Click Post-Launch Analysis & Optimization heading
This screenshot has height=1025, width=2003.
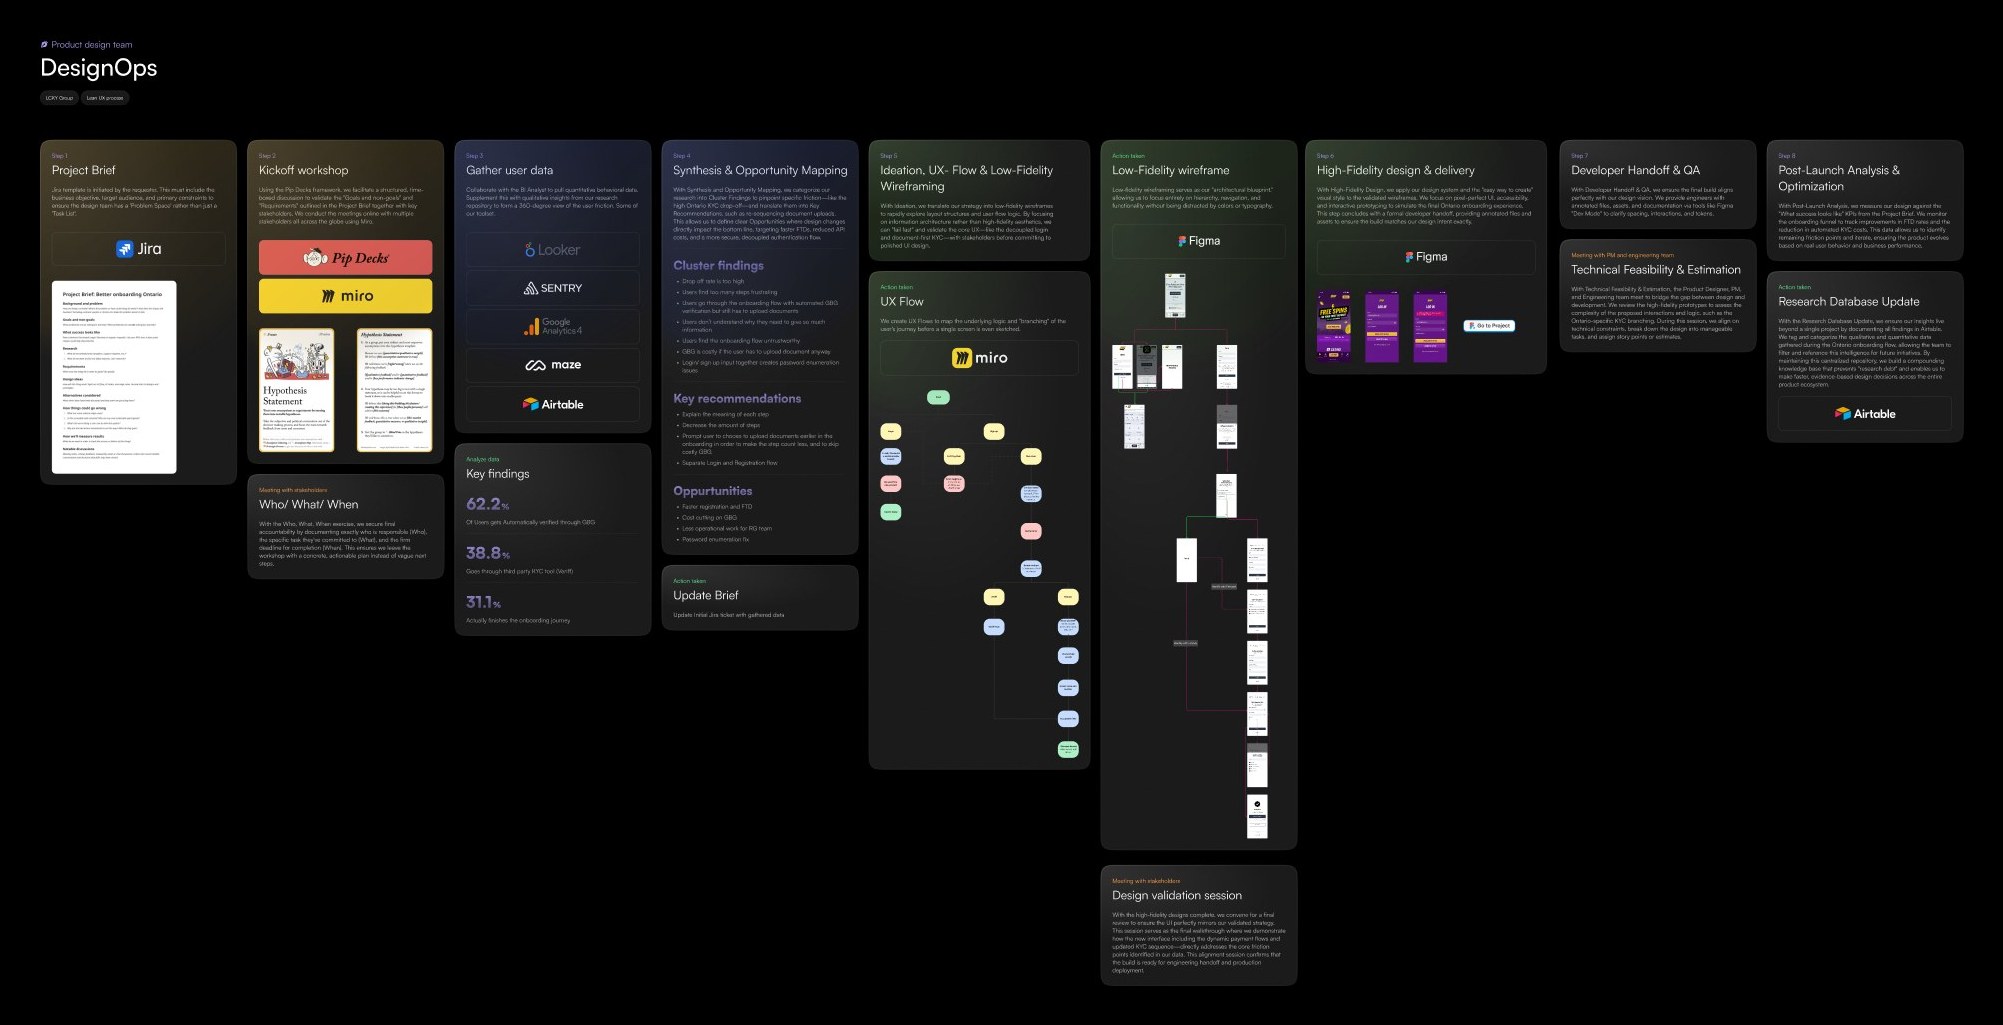coord(1838,178)
